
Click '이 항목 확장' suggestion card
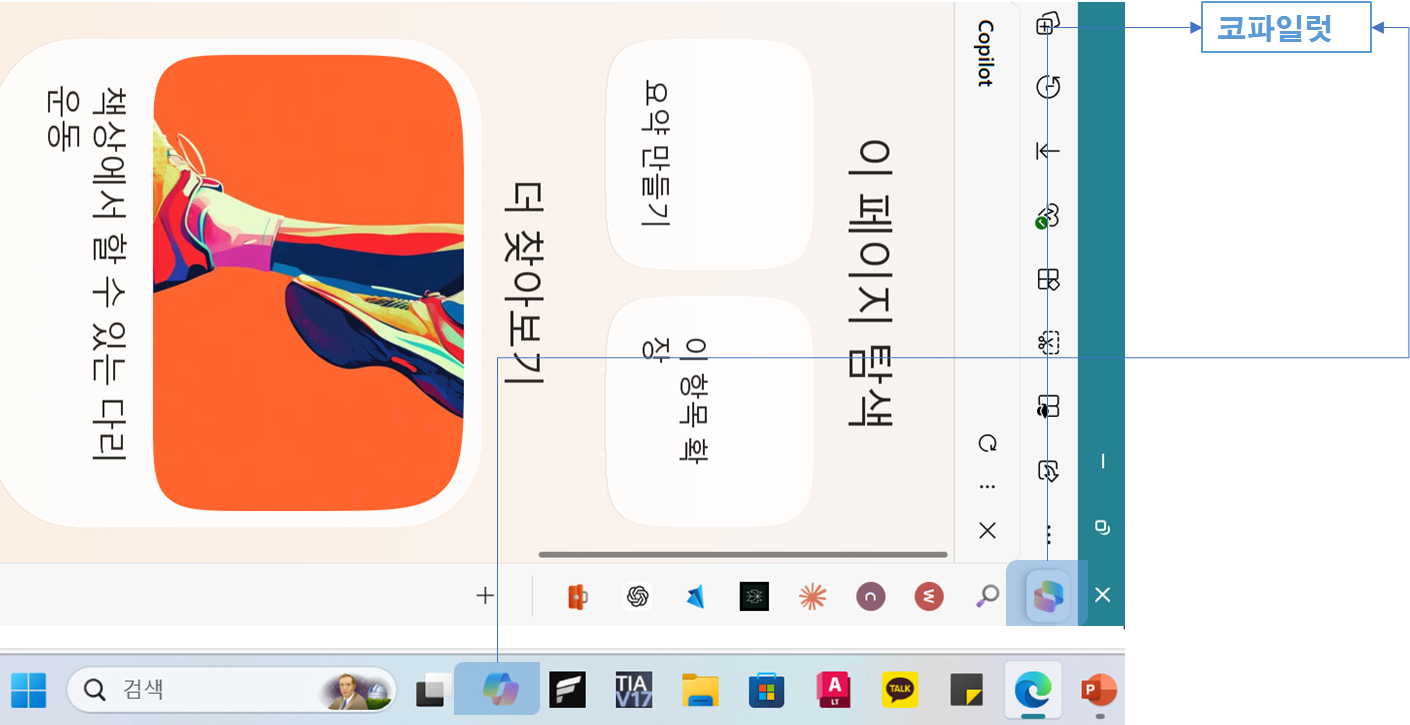(x=709, y=412)
